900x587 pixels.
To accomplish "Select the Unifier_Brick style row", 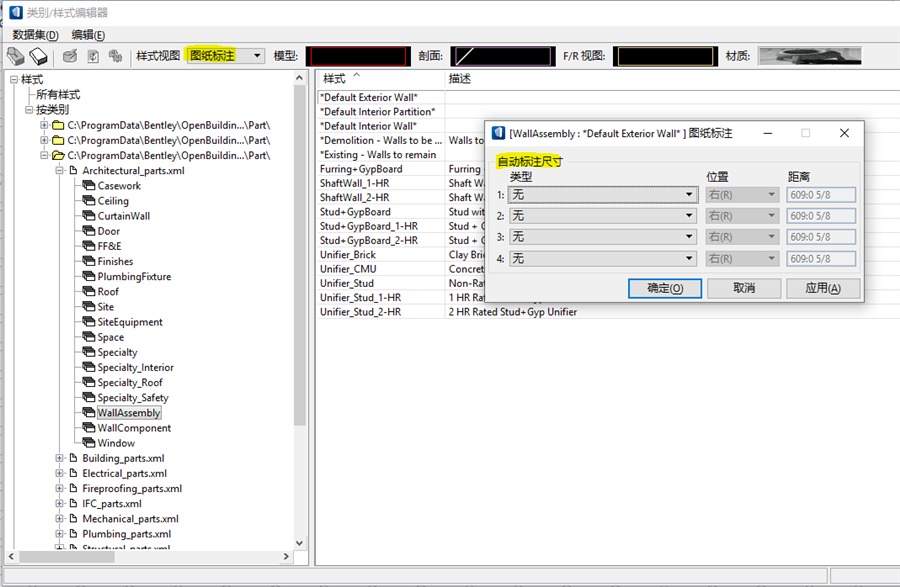I will (x=348, y=255).
